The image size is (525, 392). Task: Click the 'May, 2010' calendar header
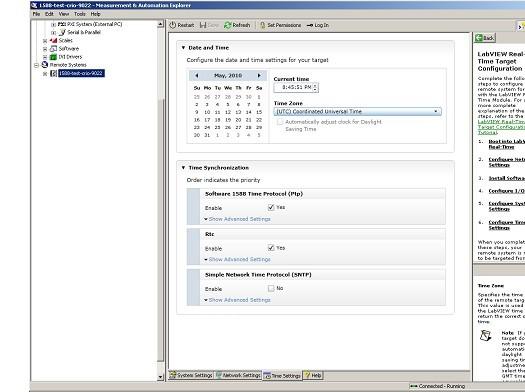click(x=228, y=76)
